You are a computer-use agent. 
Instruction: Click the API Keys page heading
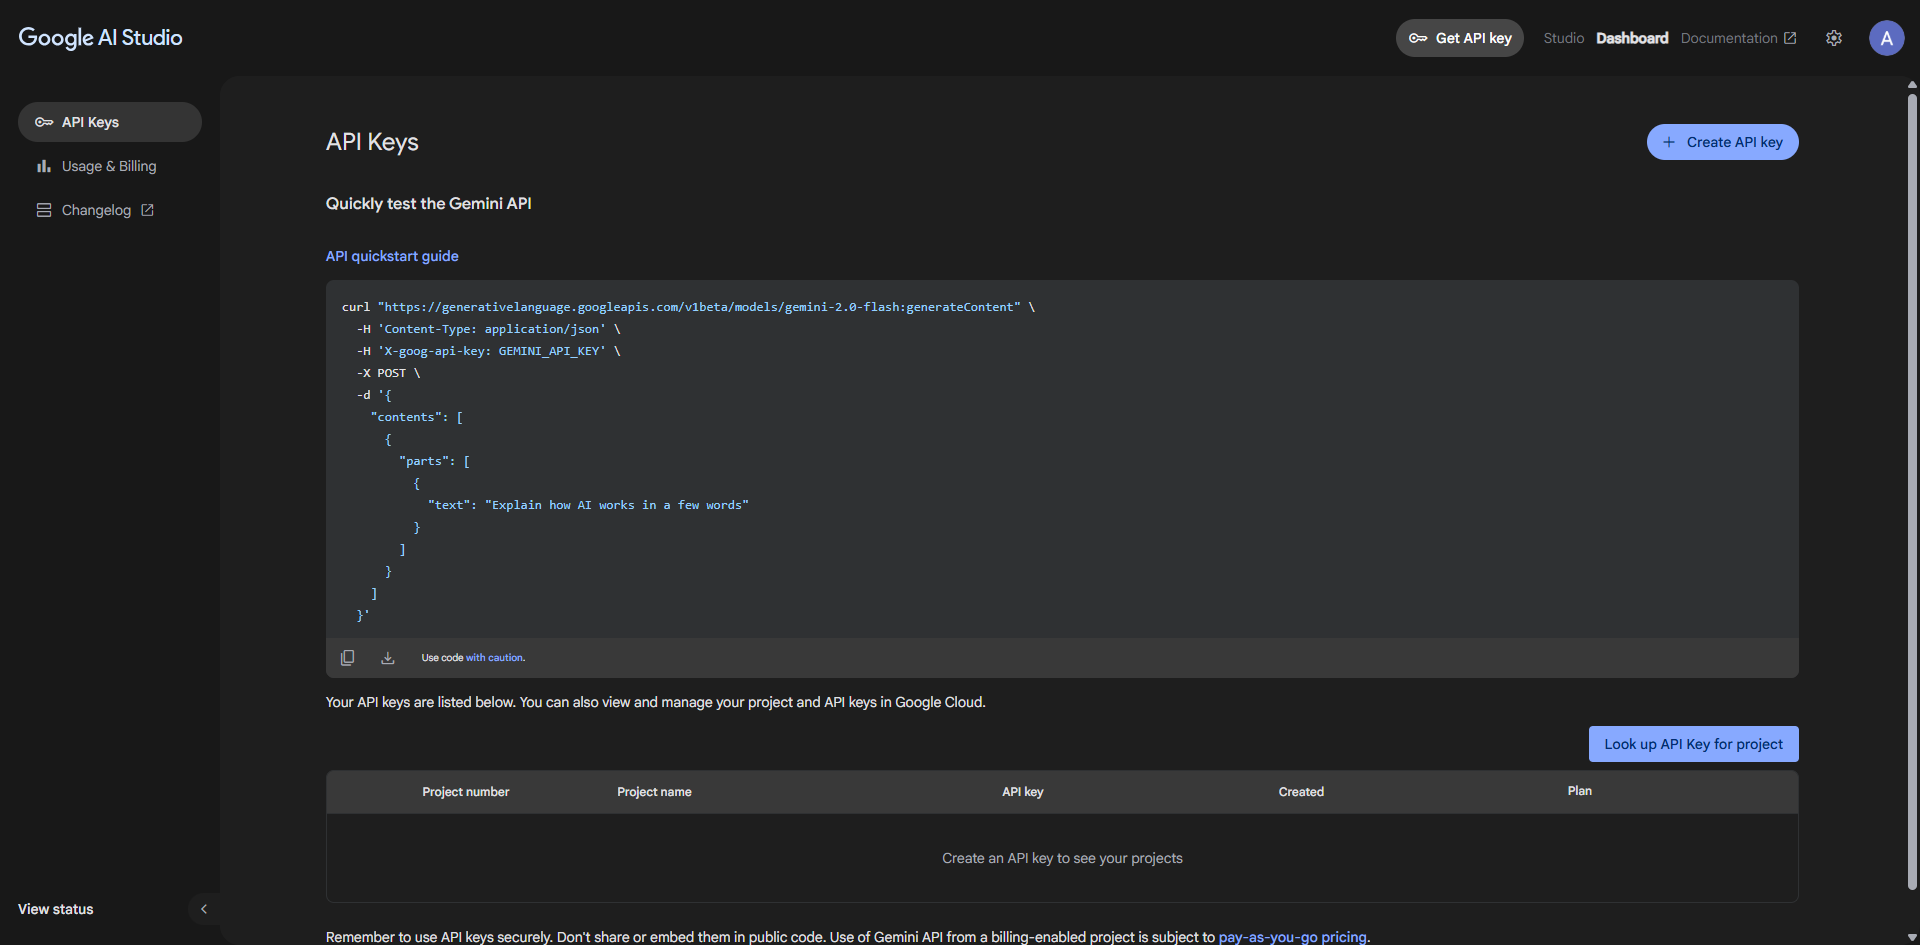(x=372, y=142)
